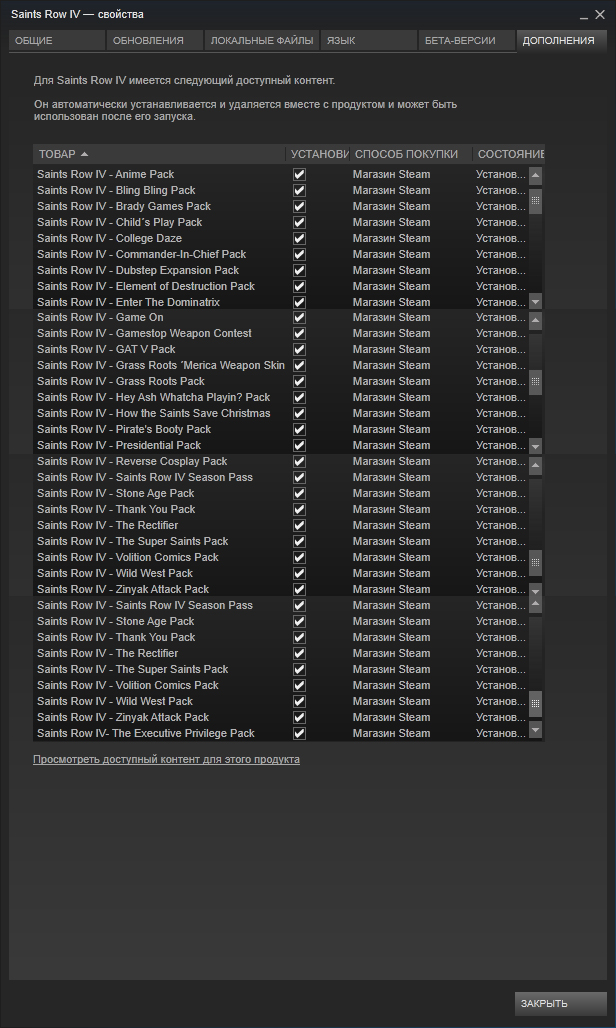Viewport: 616px width, 1028px height.
Task: Toggle the Game On checkbox
Action: coord(299,317)
